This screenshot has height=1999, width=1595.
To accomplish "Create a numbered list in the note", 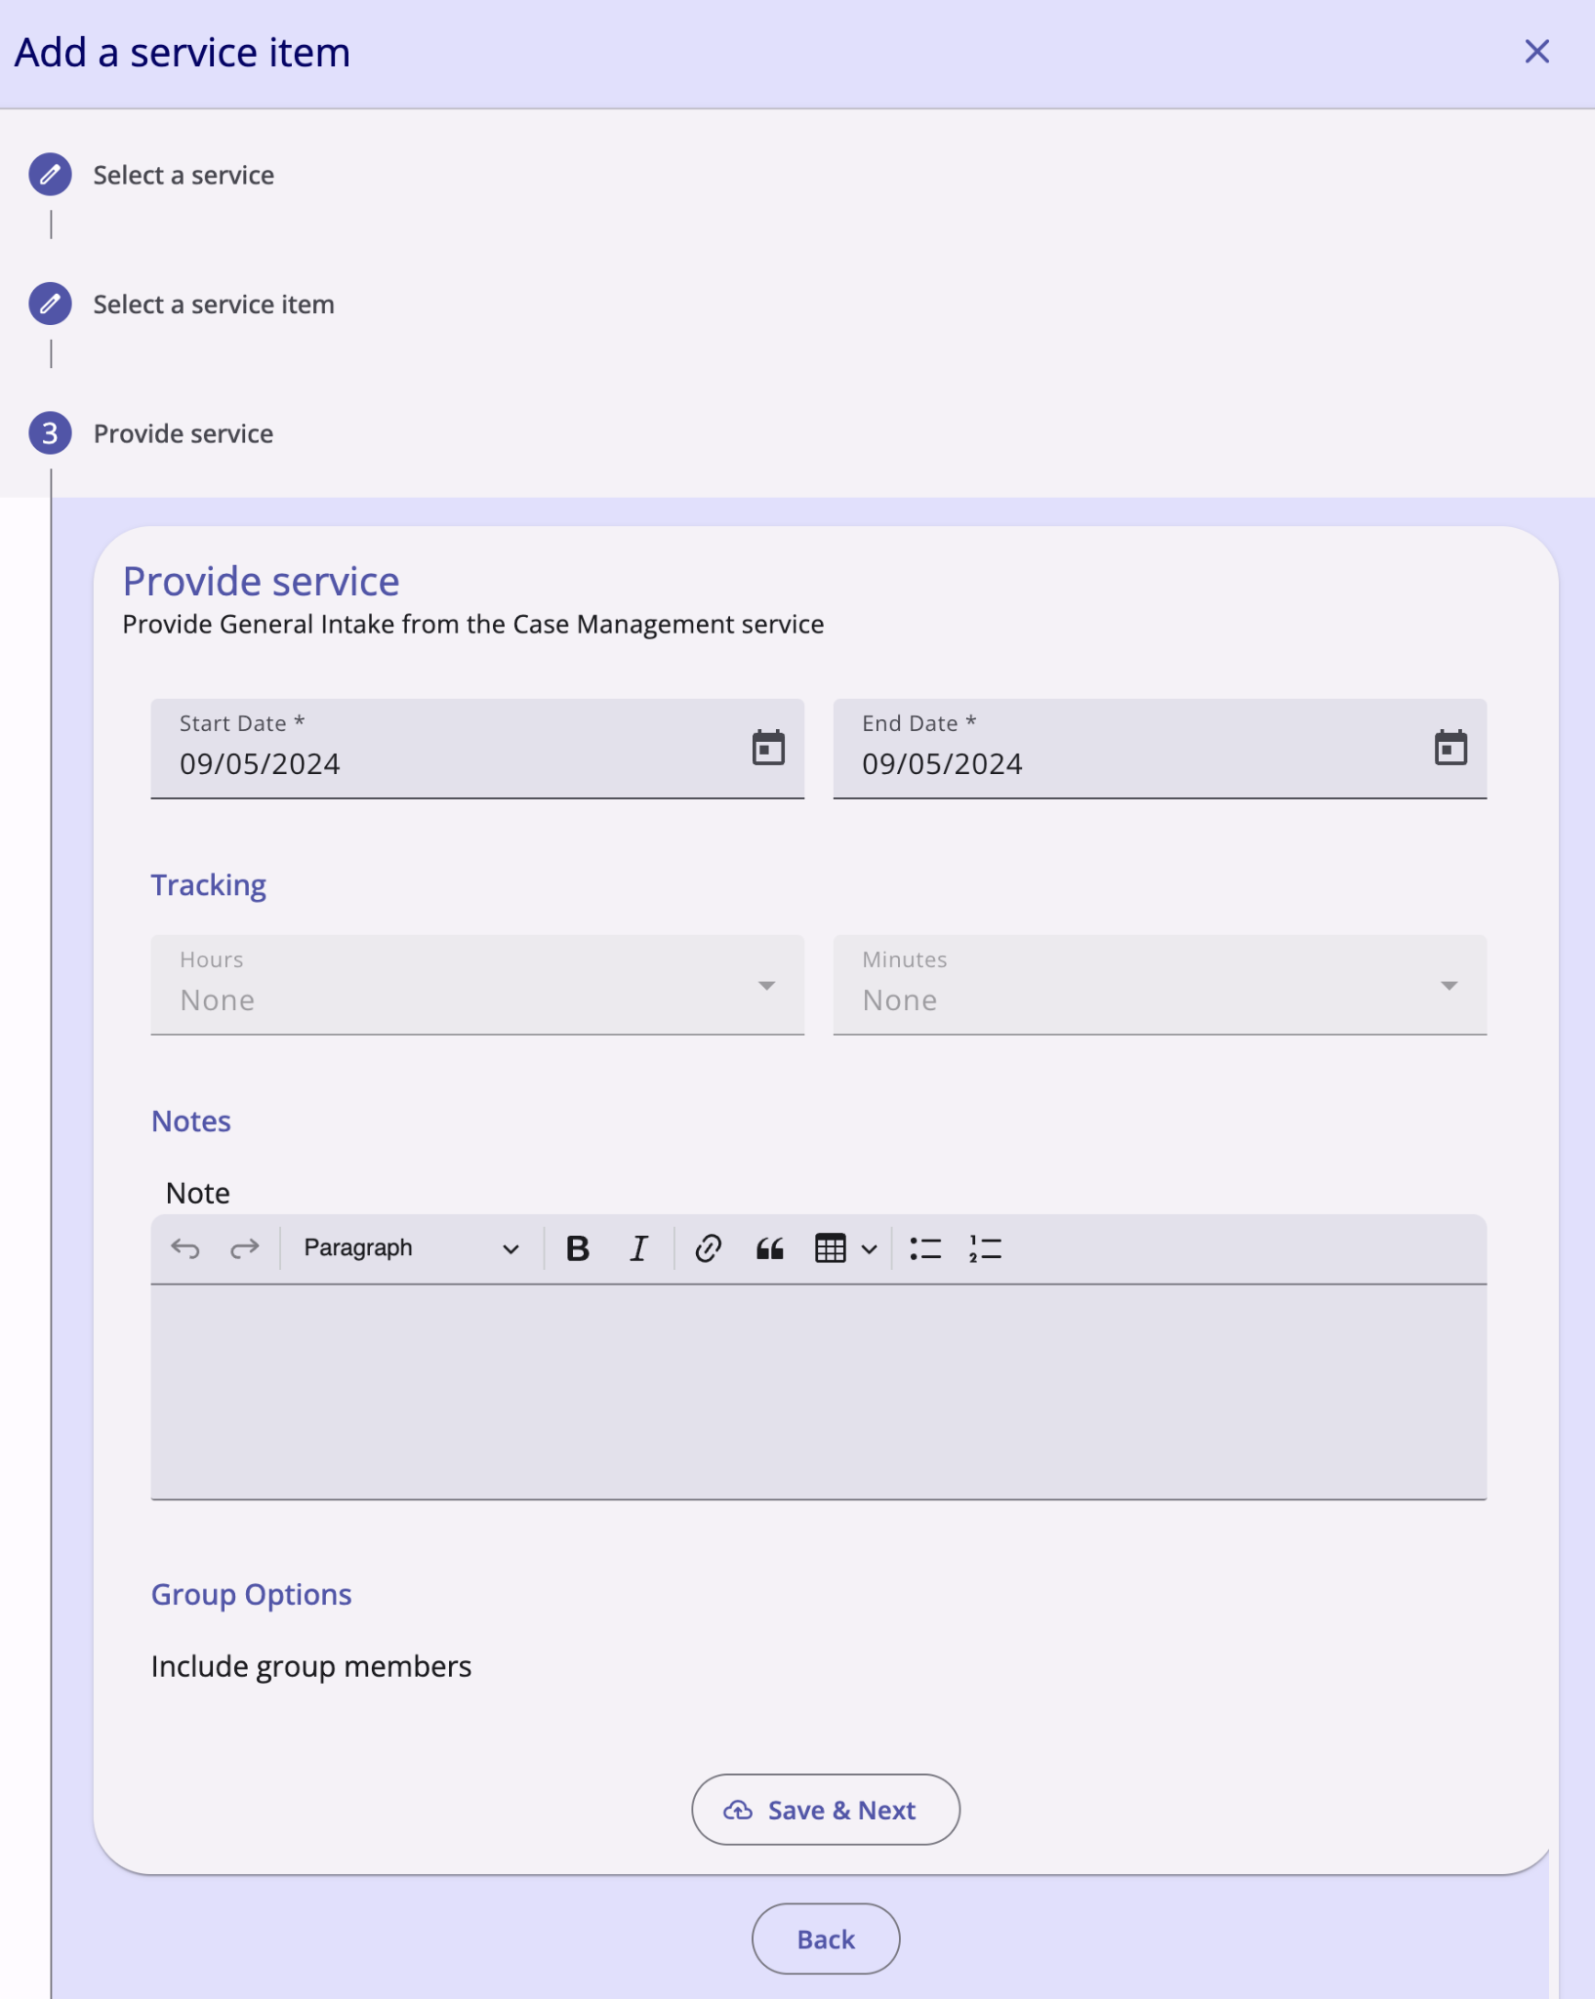I will (x=985, y=1248).
